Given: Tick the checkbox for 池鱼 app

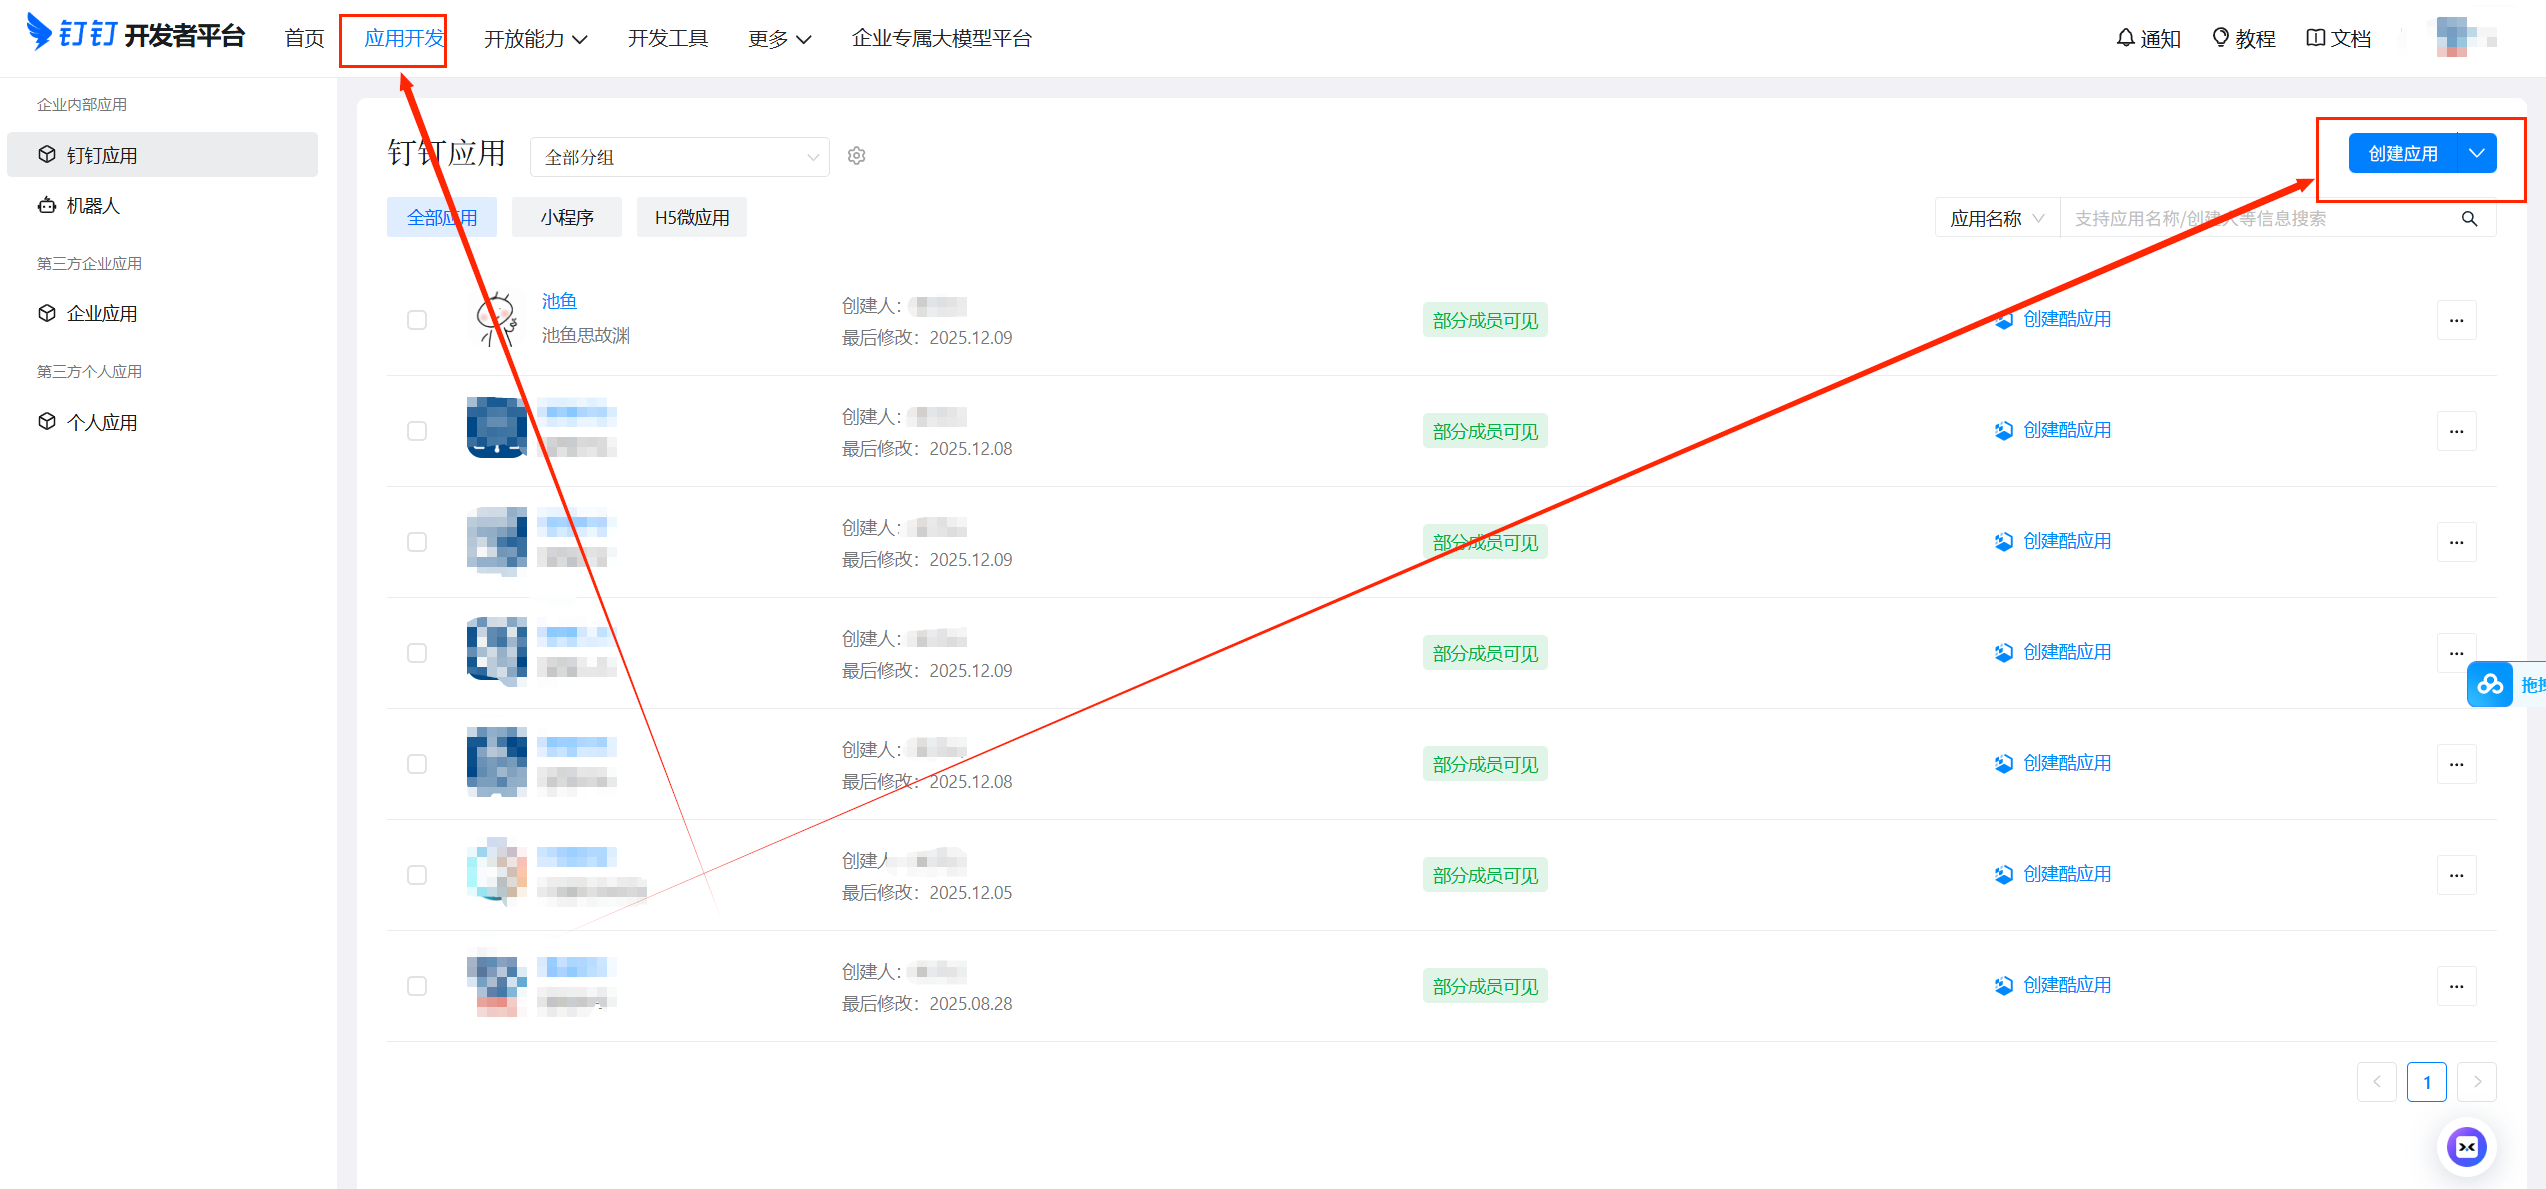Looking at the screenshot, I should tap(417, 320).
